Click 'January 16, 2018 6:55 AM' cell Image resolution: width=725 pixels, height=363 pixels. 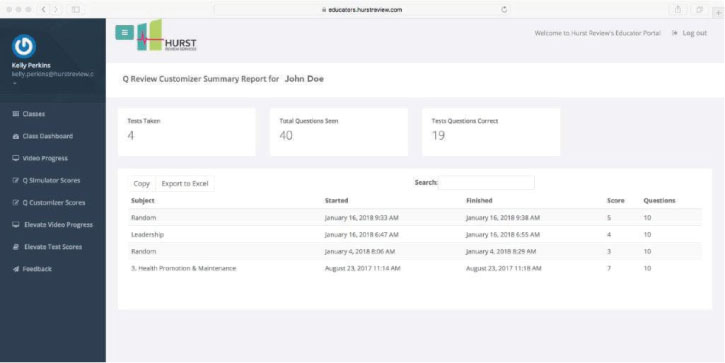tap(503, 234)
